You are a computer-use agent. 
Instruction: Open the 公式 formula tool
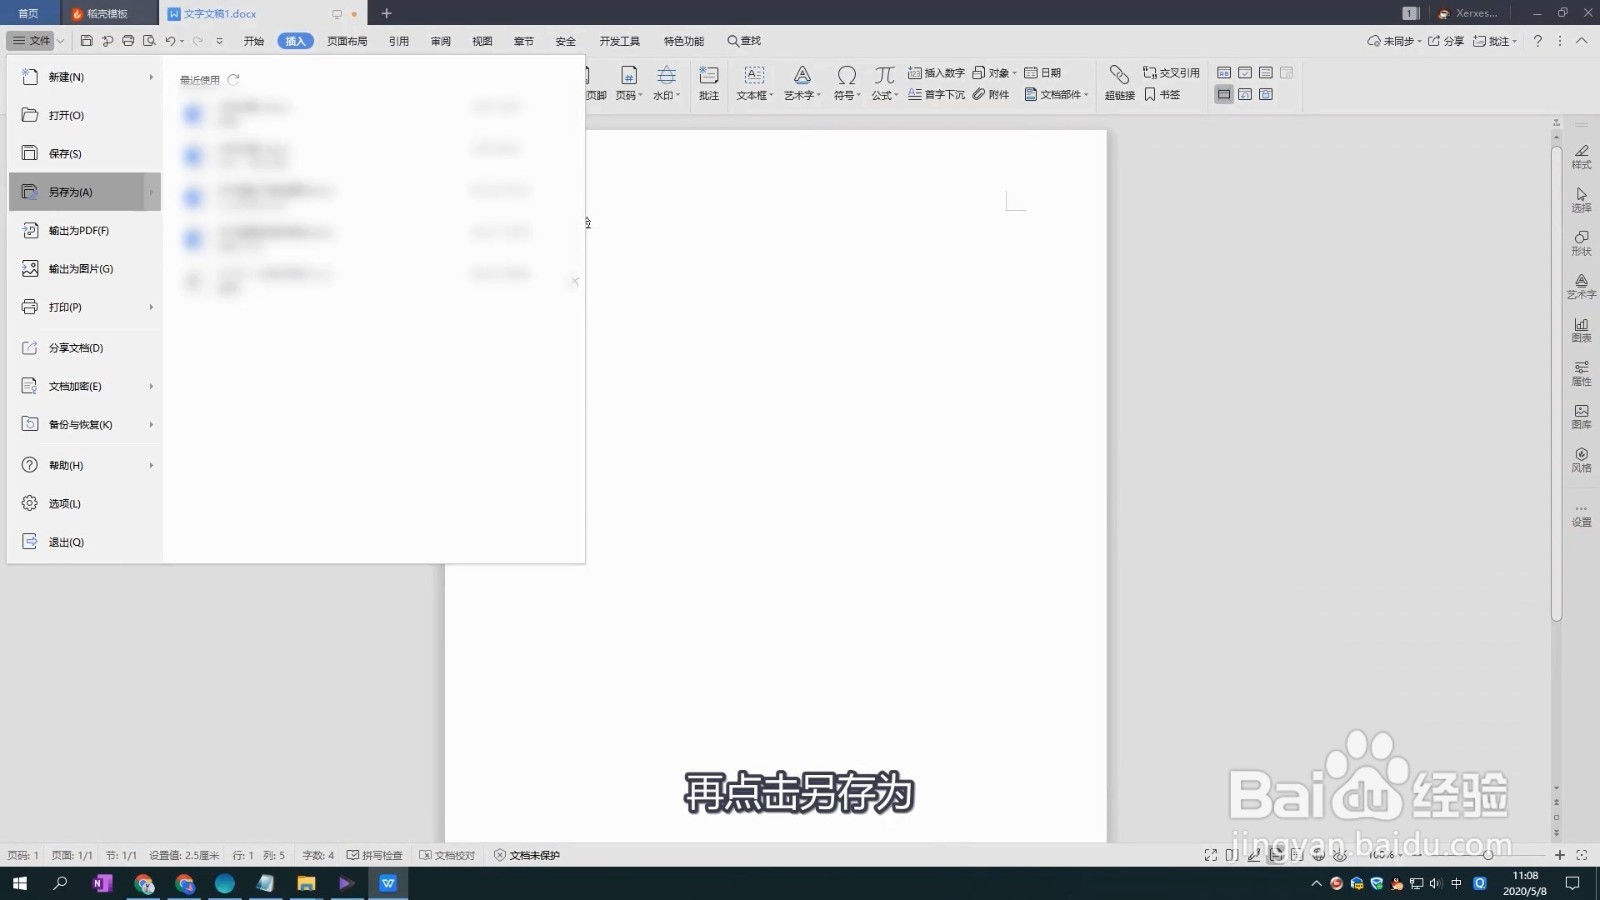coord(885,83)
